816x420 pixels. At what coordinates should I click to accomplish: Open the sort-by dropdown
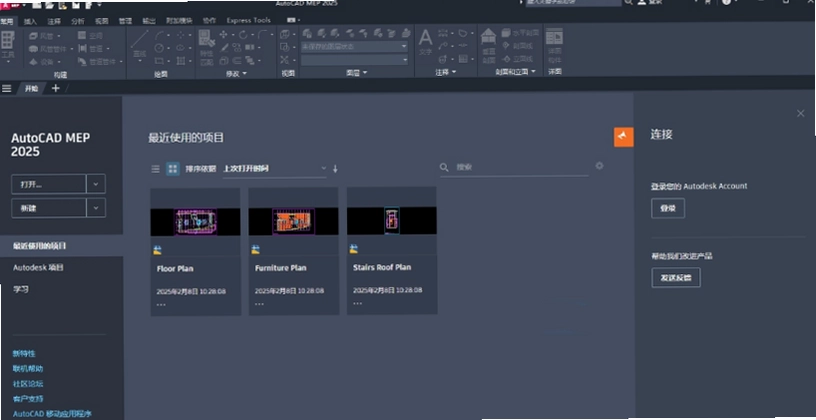(x=275, y=169)
